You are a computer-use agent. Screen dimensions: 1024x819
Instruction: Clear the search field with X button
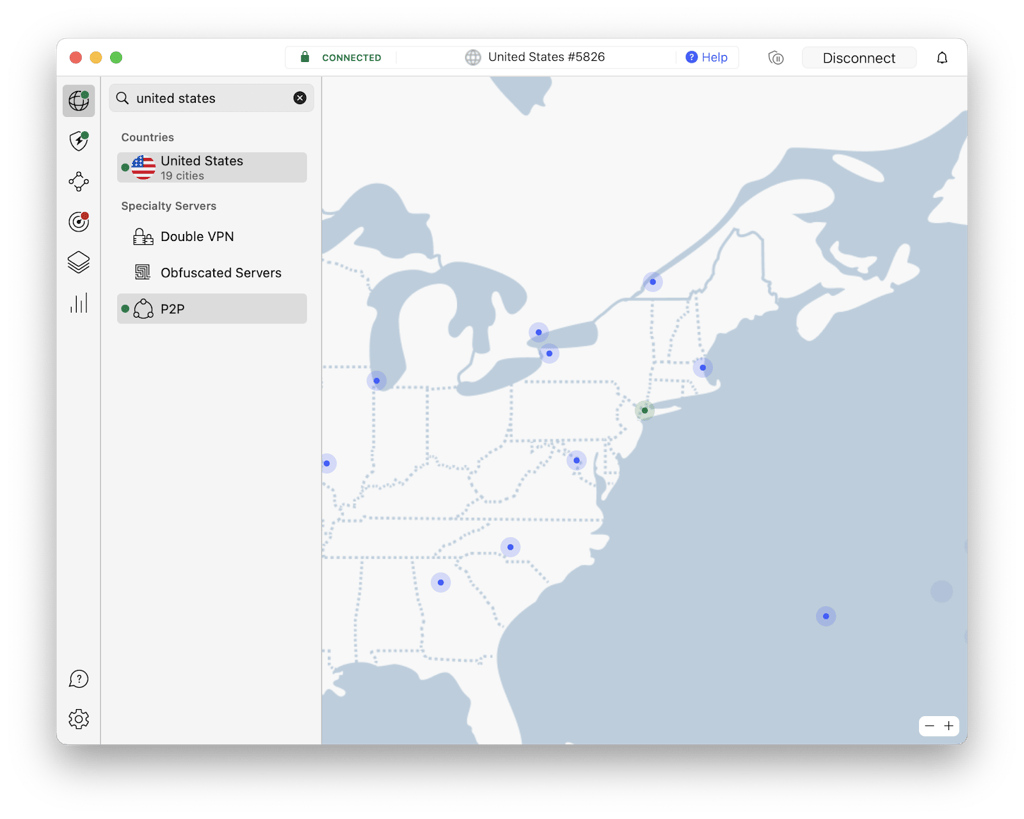(300, 98)
